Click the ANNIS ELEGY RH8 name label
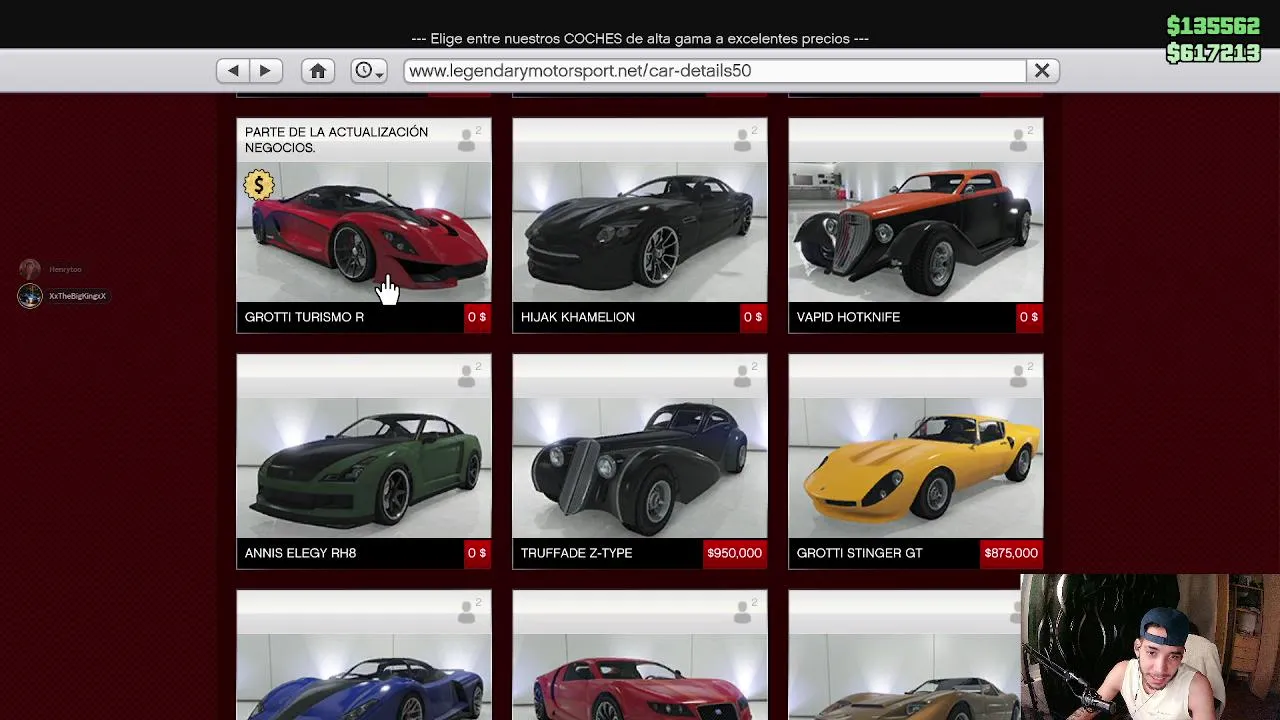Image resolution: width=1280 pixels, height=720 pixels. [x=300, y=553]
